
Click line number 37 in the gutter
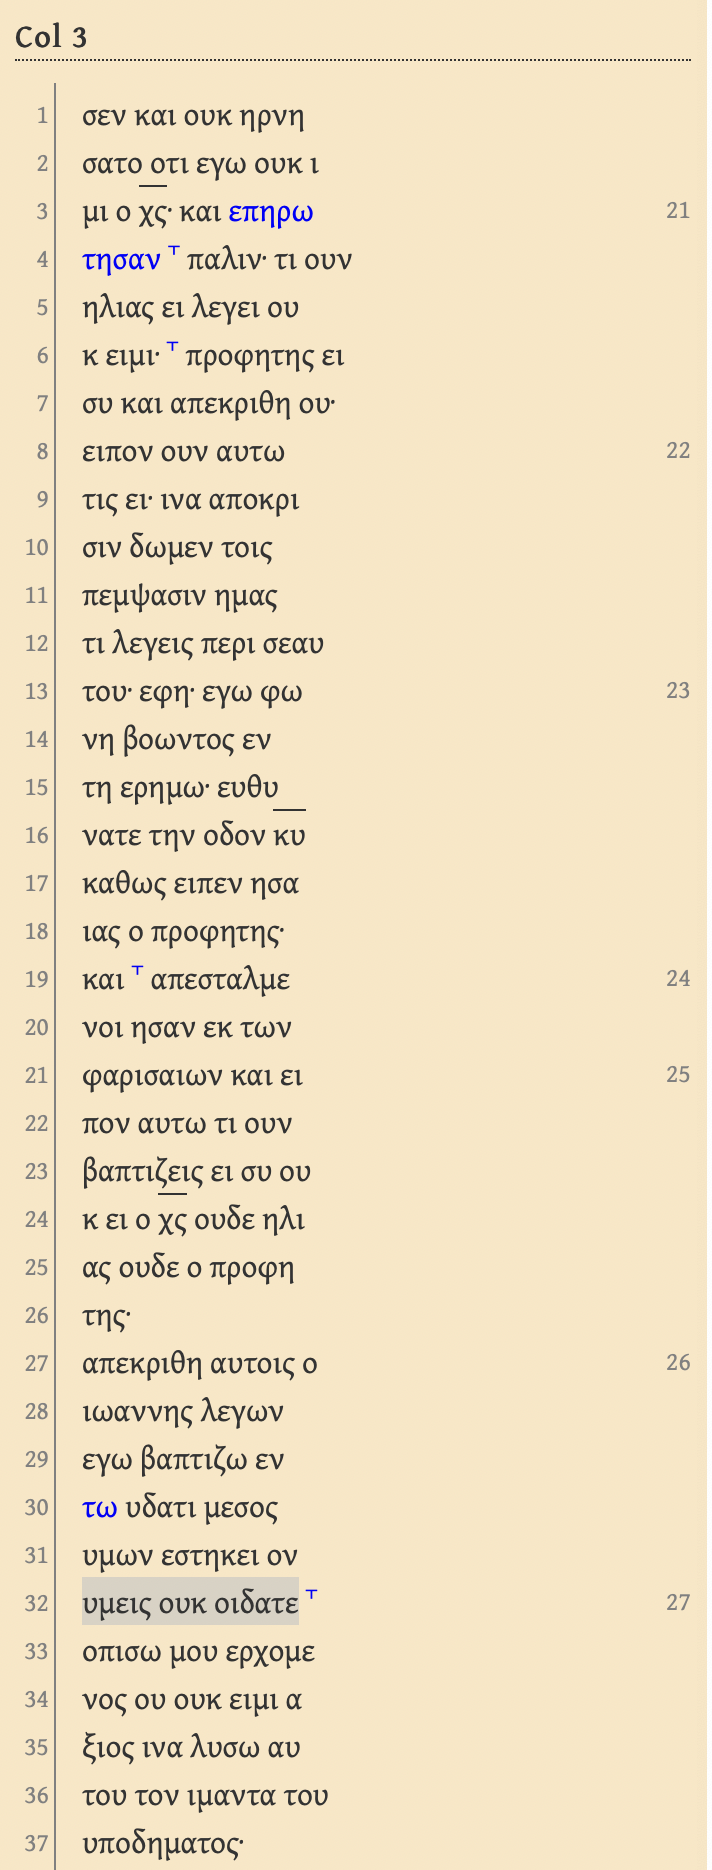point(37,1844)
